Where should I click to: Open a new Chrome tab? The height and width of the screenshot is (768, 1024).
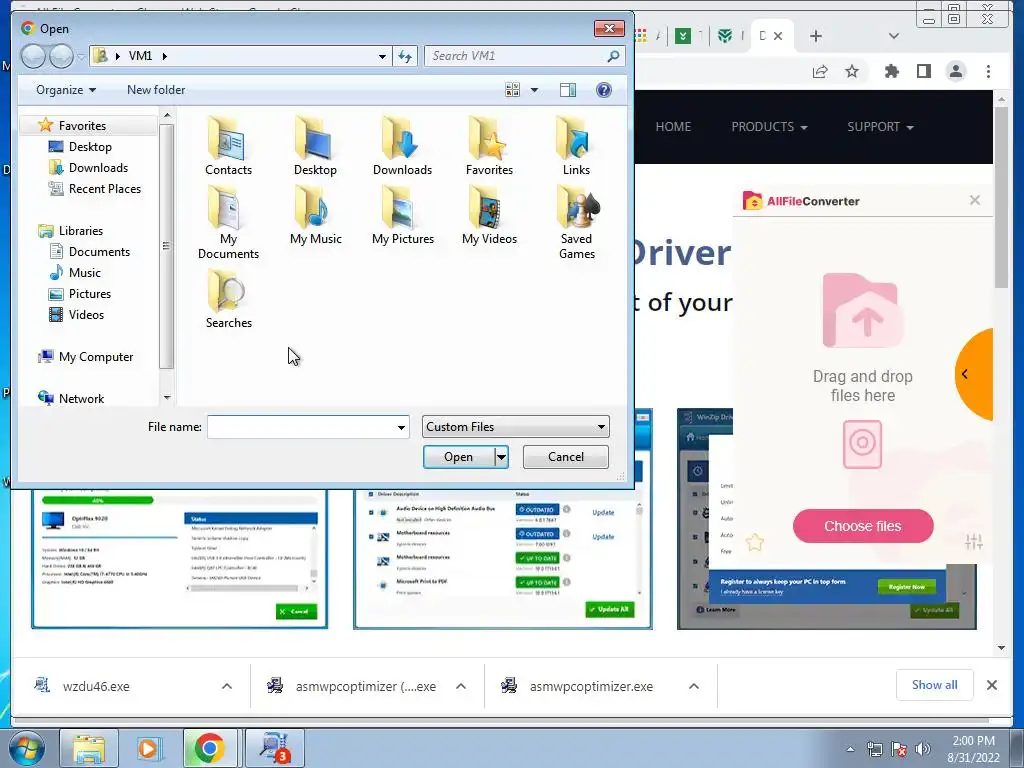816,36
